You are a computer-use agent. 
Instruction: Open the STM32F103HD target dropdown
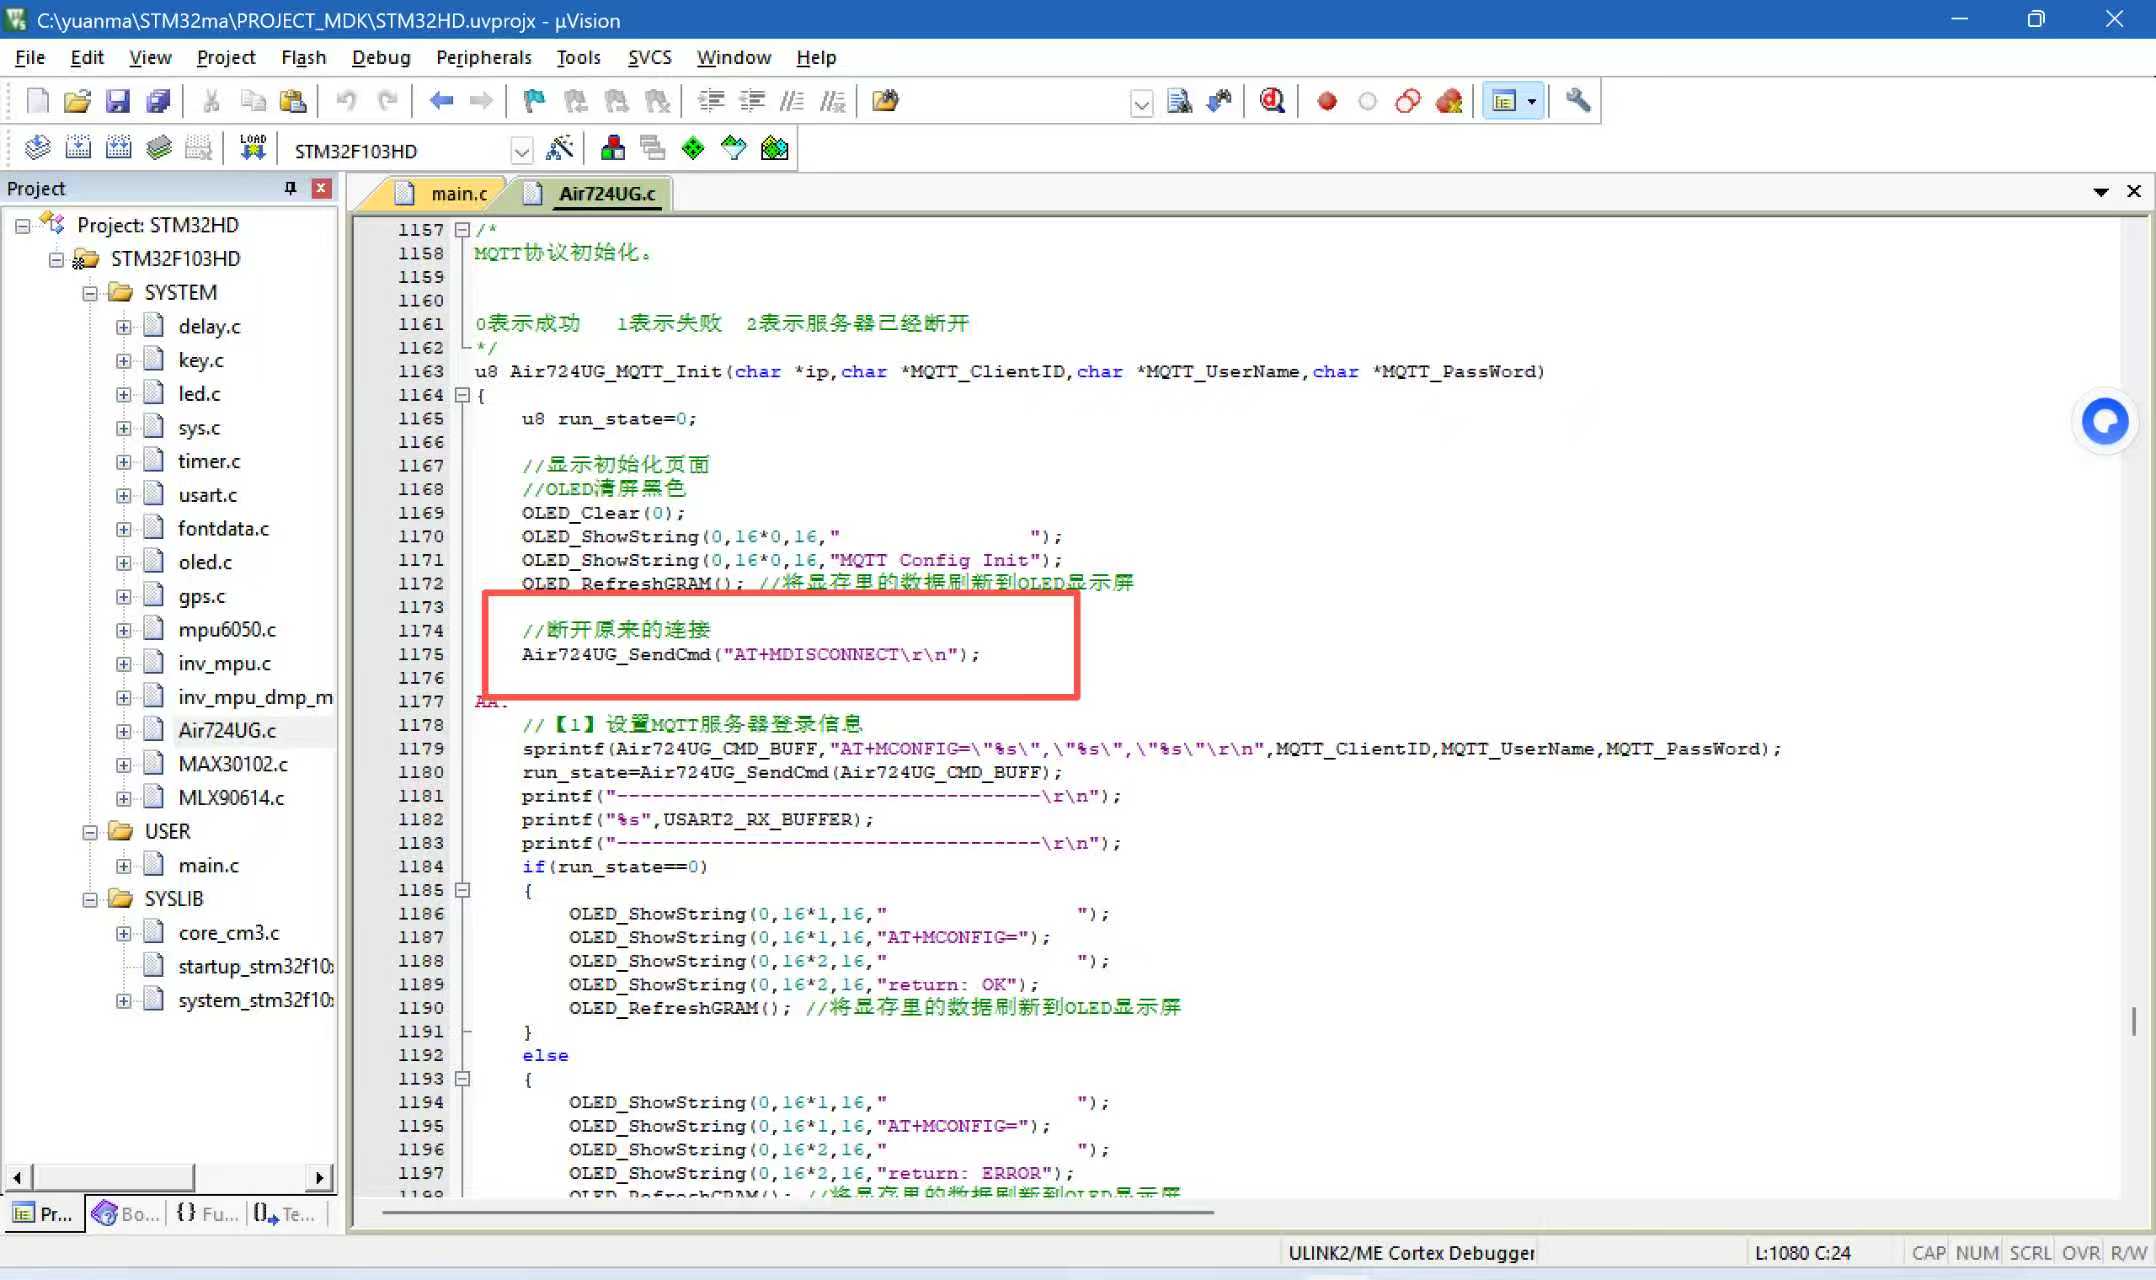click(x=521, y=151)
